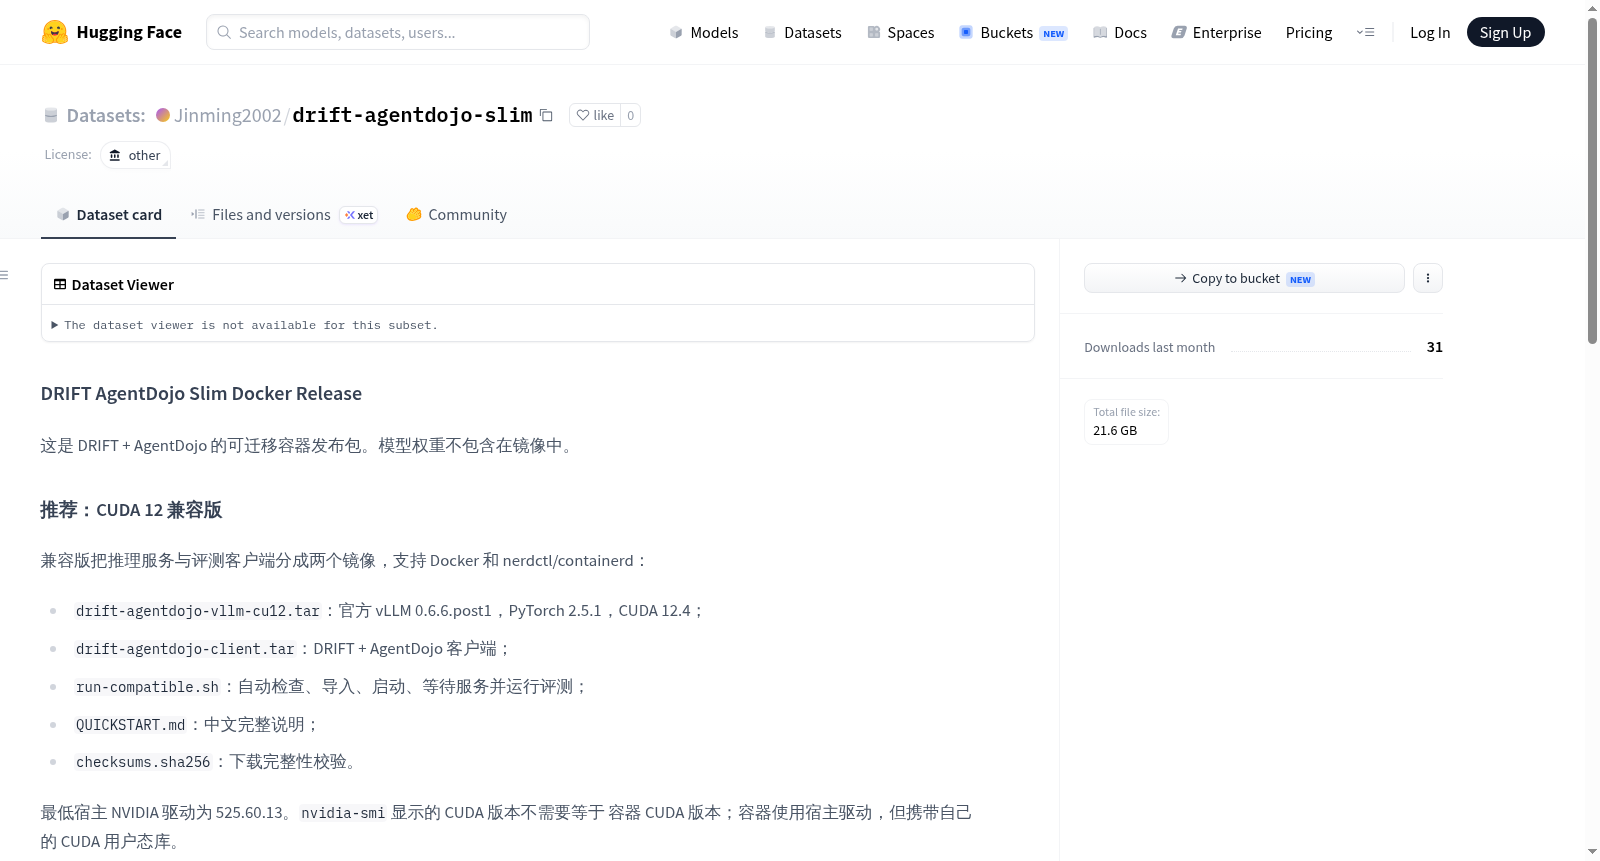Click the Dataset Viewer heading
This screenshot has height=861, width=1600.
pyautogui.click(x=123, y=285)
